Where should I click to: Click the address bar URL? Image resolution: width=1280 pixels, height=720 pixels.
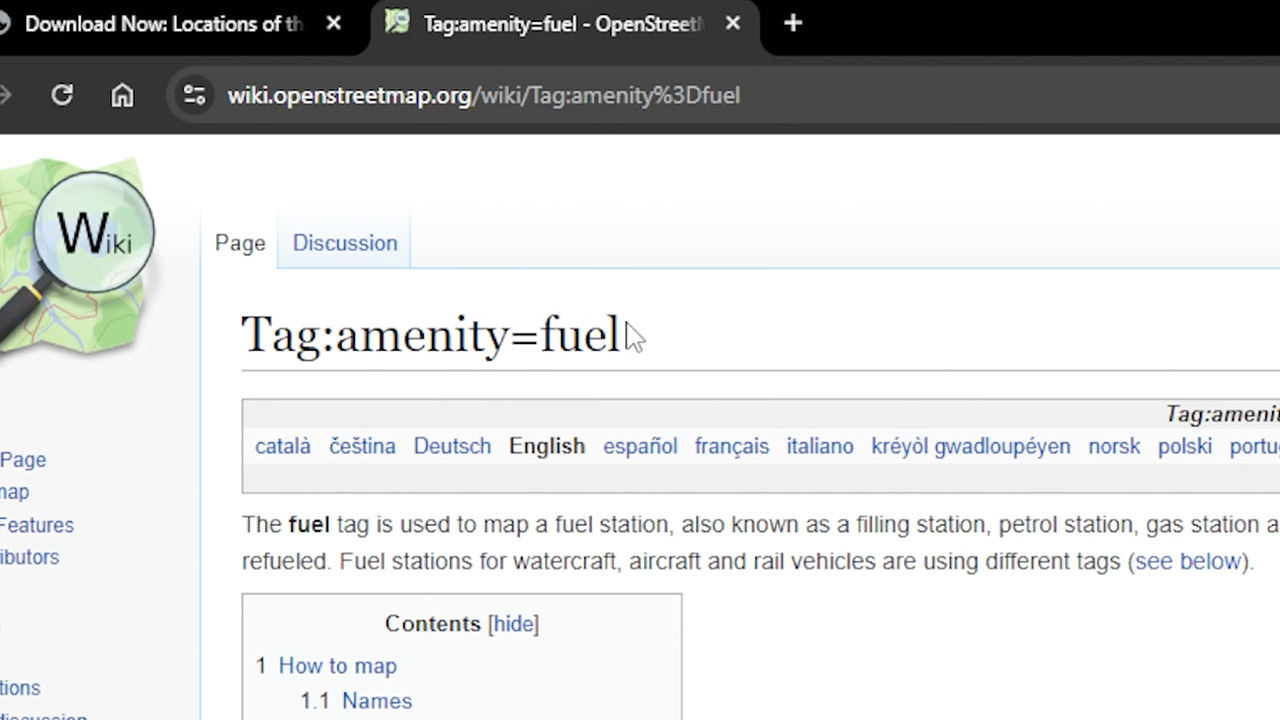(483, 95)
